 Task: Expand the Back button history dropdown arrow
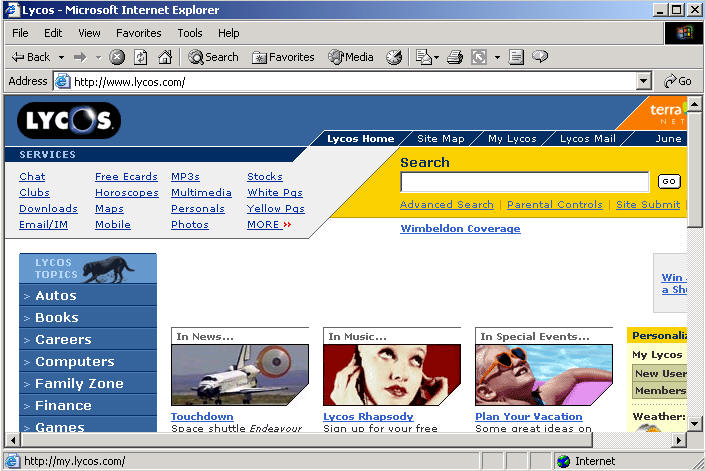(61, 57)
